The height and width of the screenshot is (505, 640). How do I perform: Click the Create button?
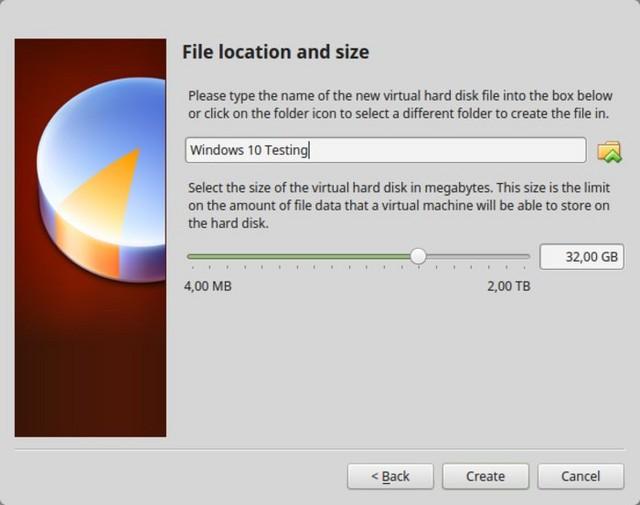coord(485,476)
